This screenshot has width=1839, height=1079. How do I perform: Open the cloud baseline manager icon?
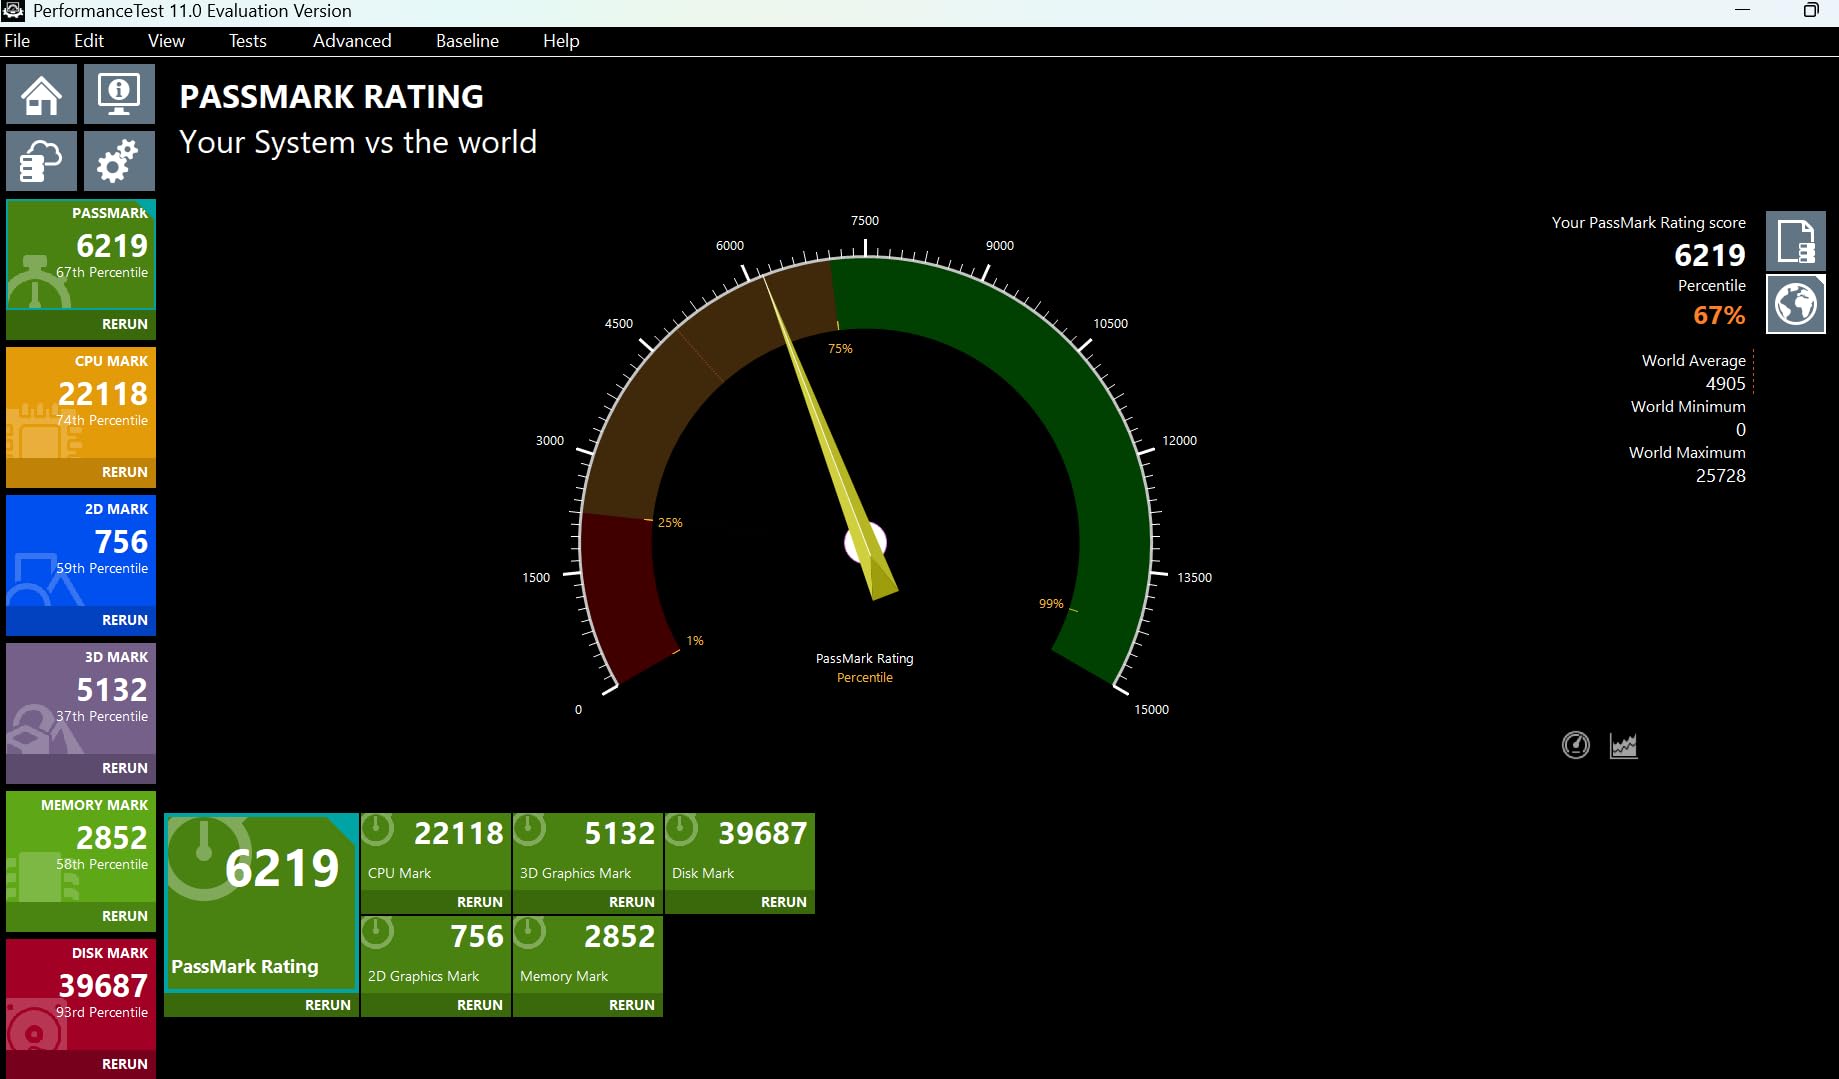41,161
